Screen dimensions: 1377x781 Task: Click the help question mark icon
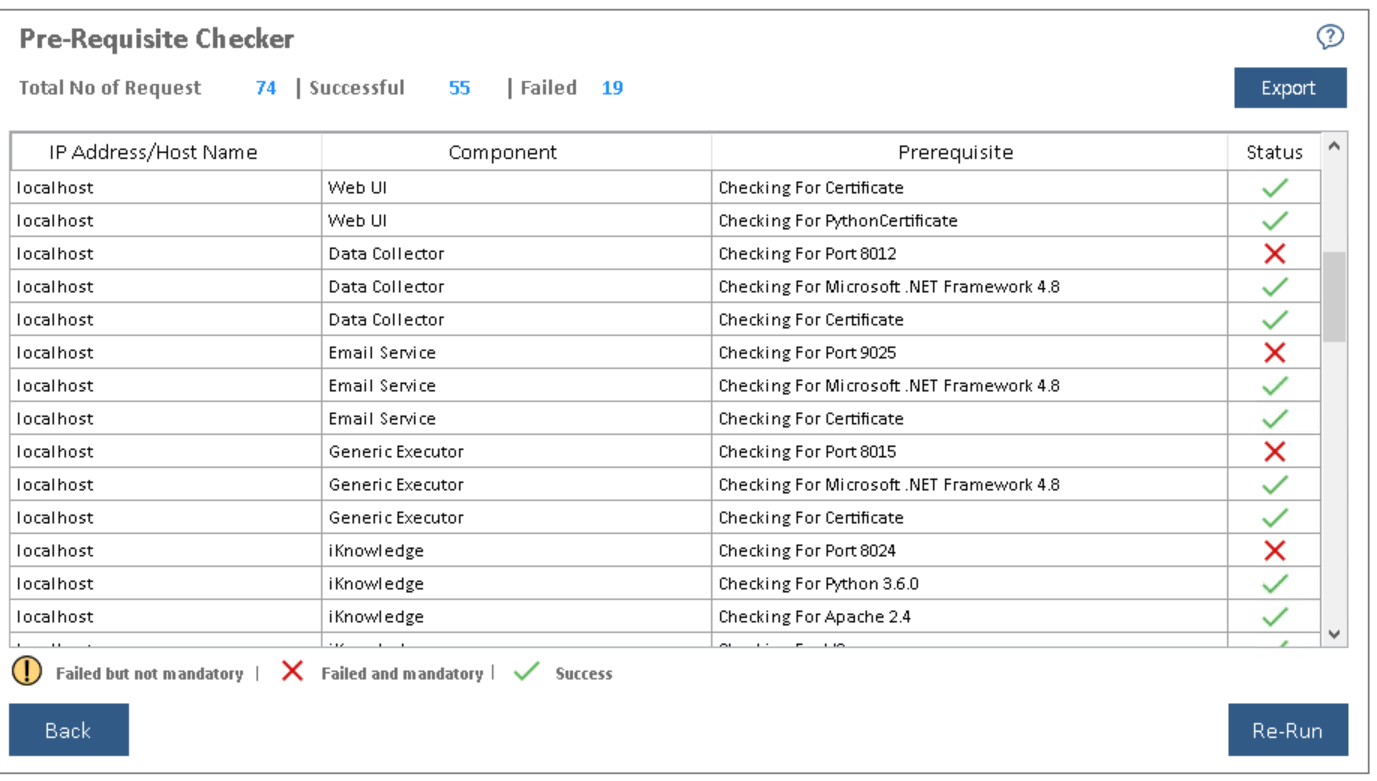(x=1329, y=37)
